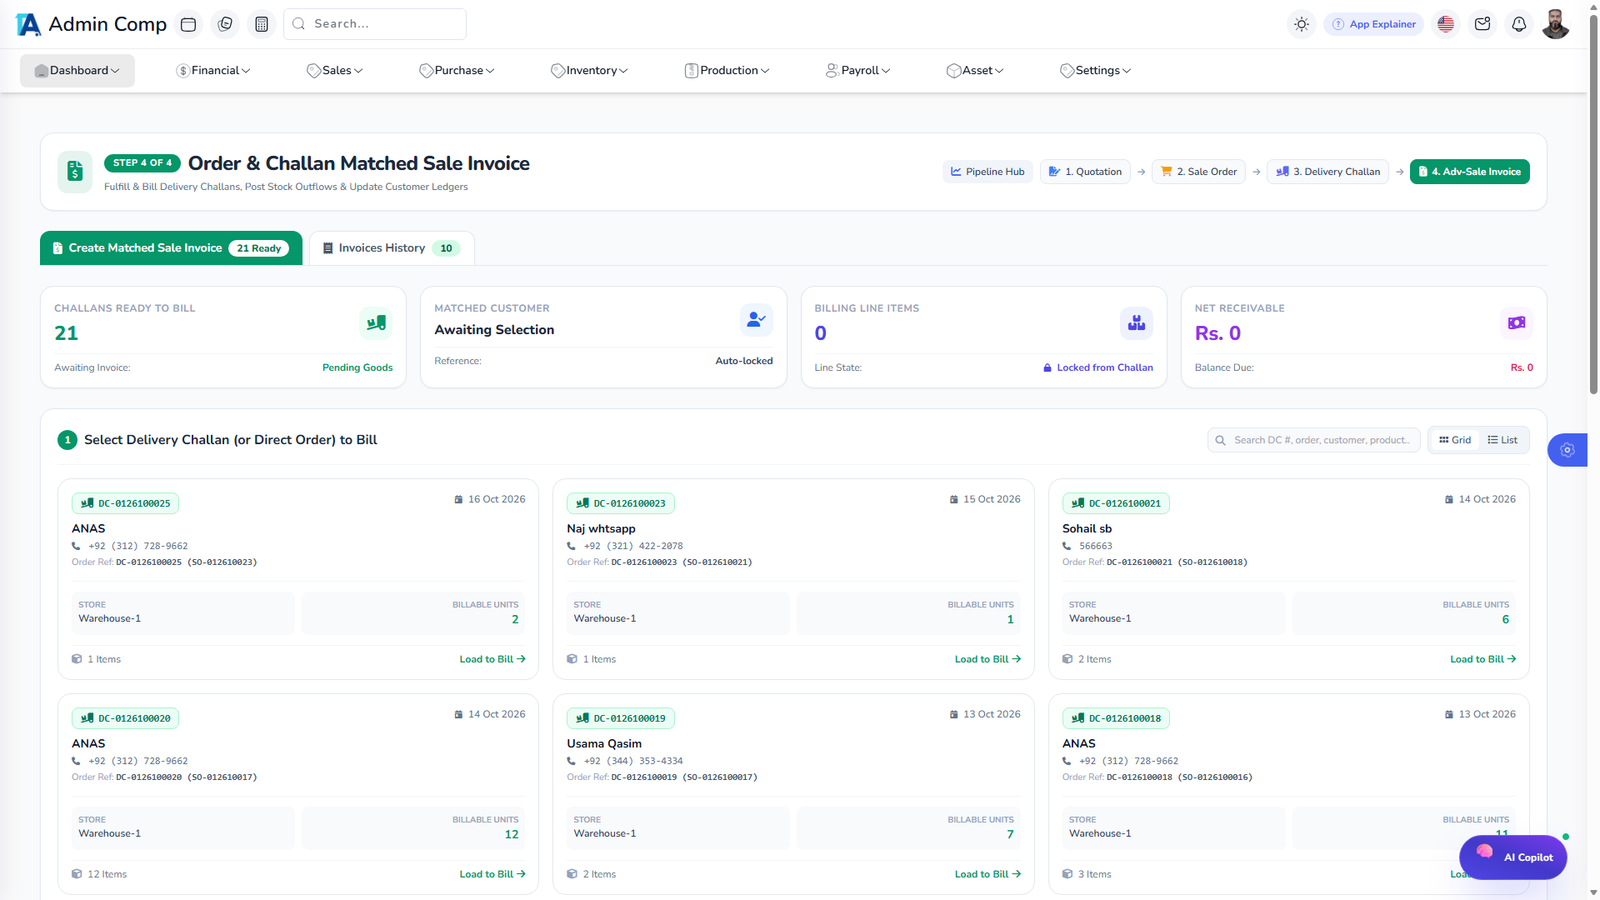
Task: Expand the Inventory menu
Action: [x=589, y=70]
